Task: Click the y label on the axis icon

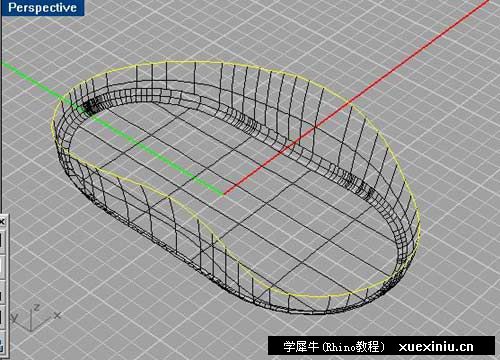Action: (x=14, y=317)
